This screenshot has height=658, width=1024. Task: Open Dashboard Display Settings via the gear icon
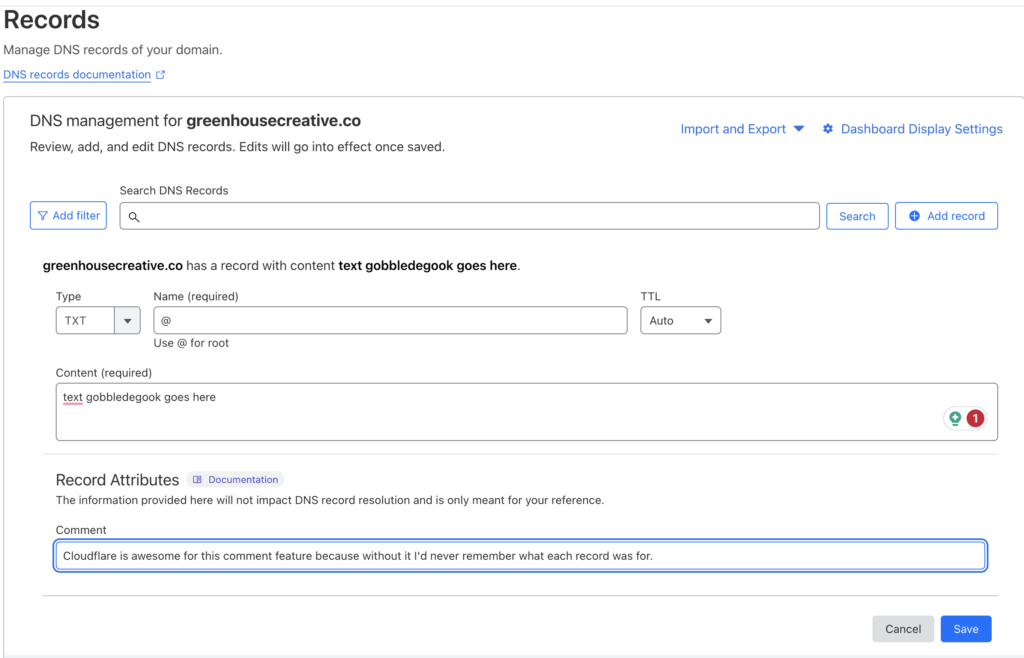828,128
